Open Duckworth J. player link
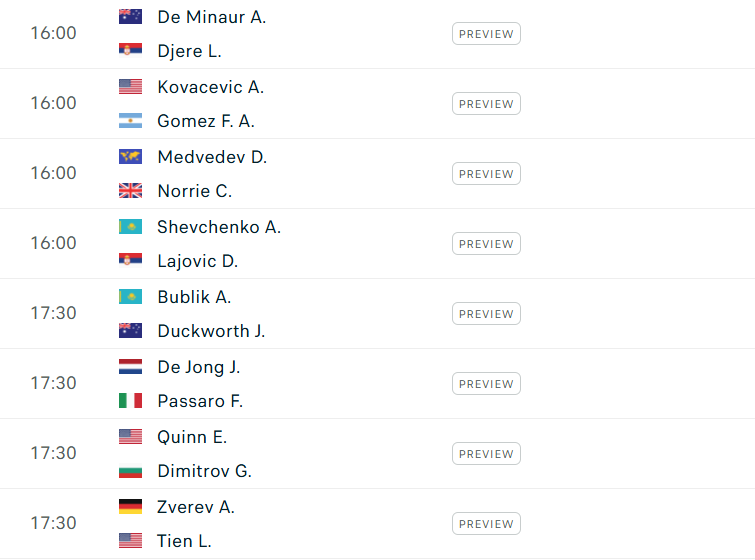The image size is (755, 560). (x=211, y=331)
